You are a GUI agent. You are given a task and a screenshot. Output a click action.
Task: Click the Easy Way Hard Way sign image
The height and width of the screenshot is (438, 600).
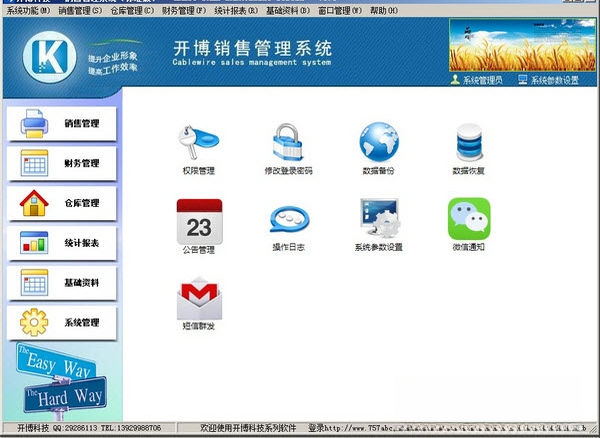pyautogui.click(x=61, y=381)
